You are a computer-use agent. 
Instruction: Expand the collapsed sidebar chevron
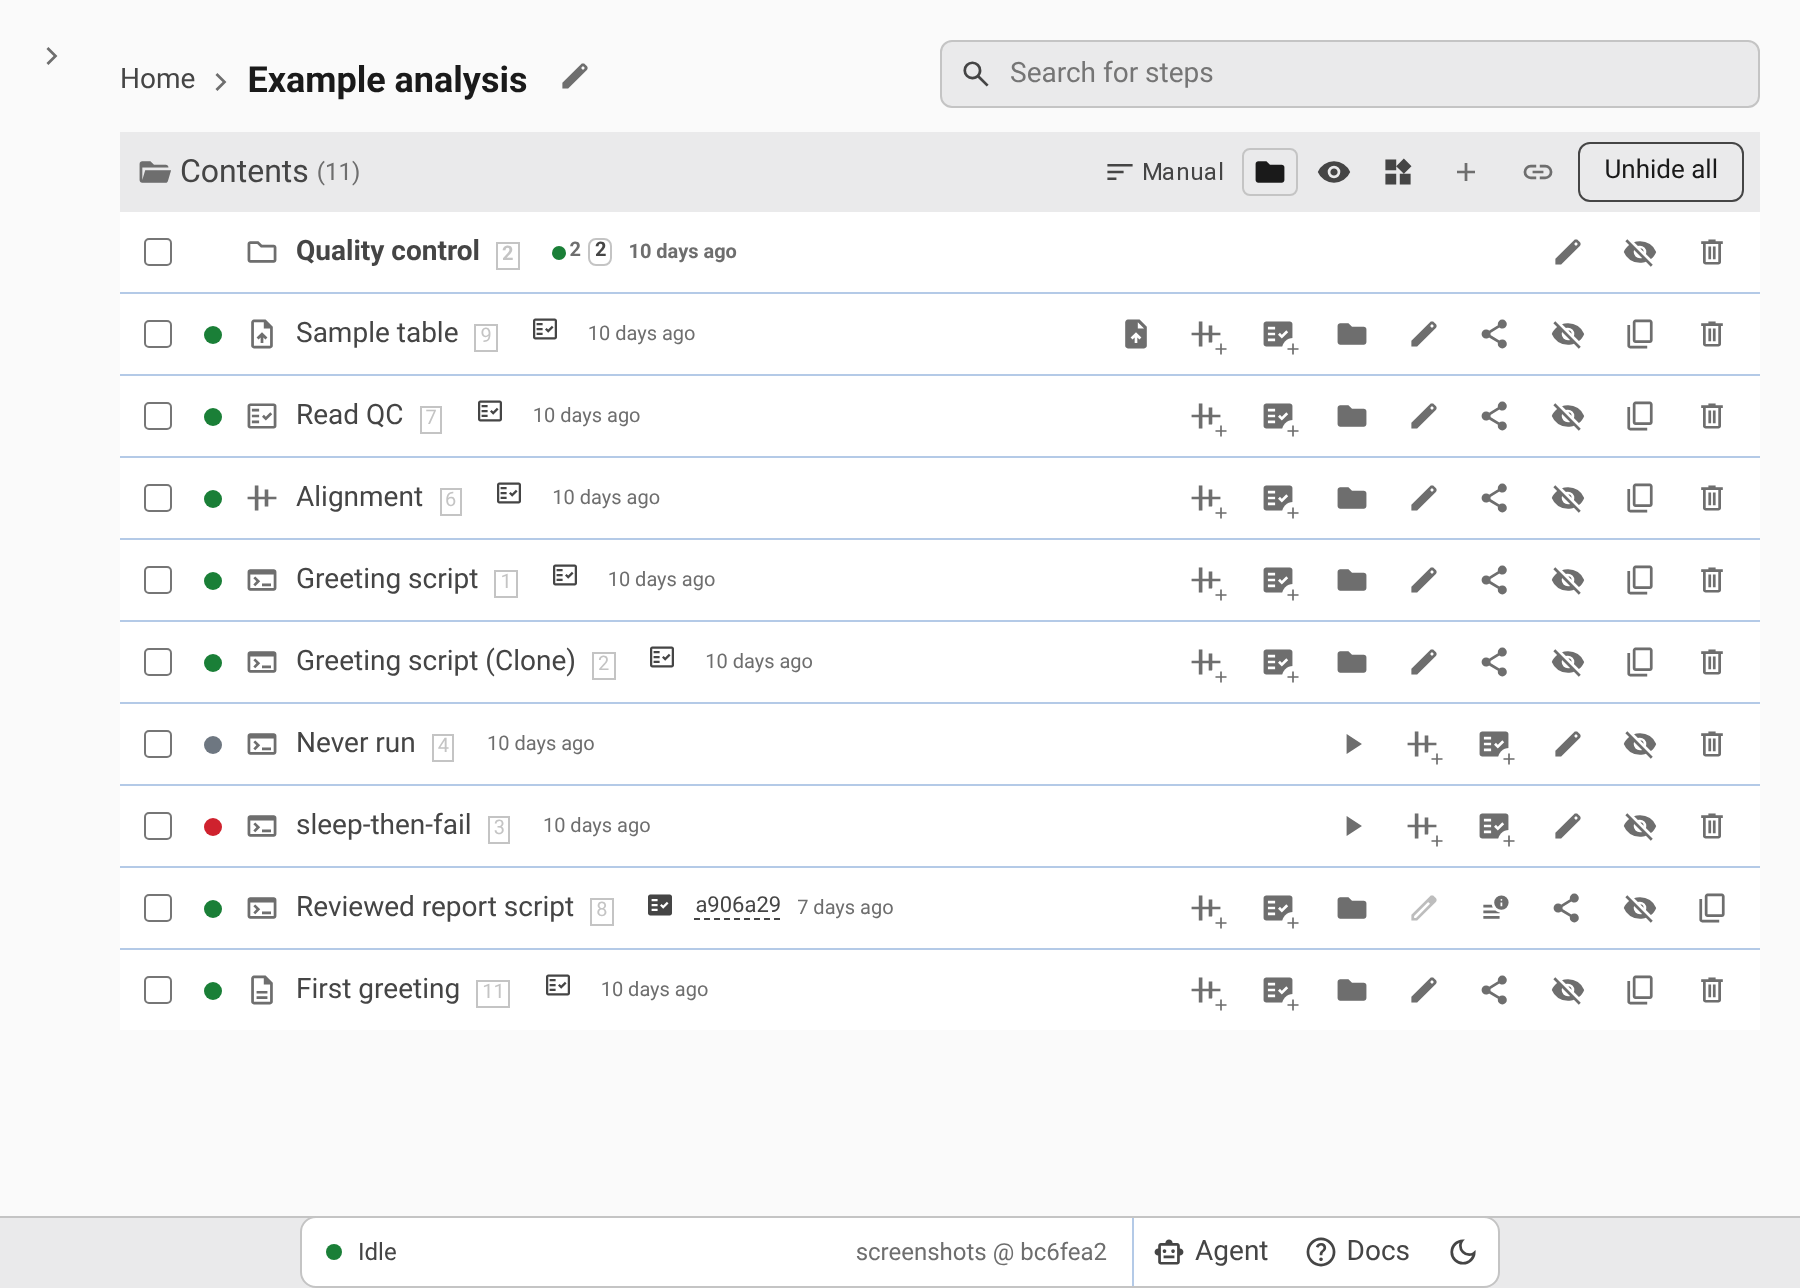(52, 56)
